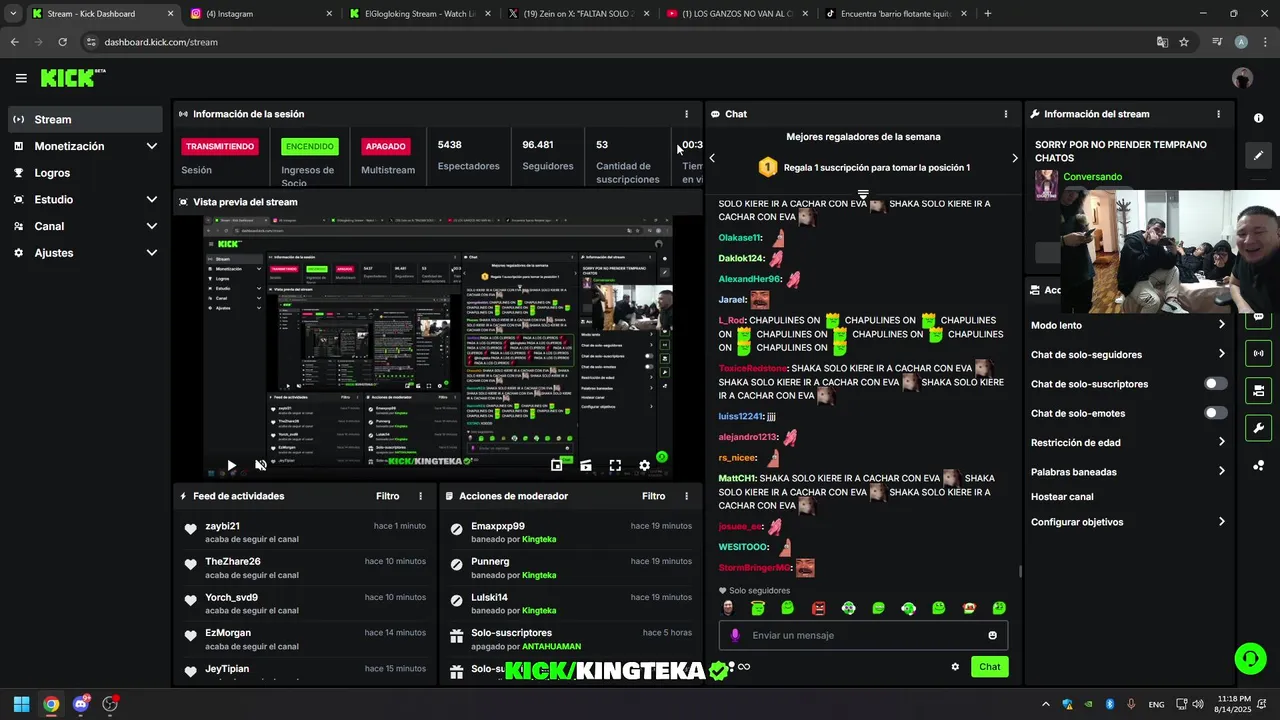Click the pencil edit icon in right toolbar
1280x720 pixels.
click(x=1258, y=155)
